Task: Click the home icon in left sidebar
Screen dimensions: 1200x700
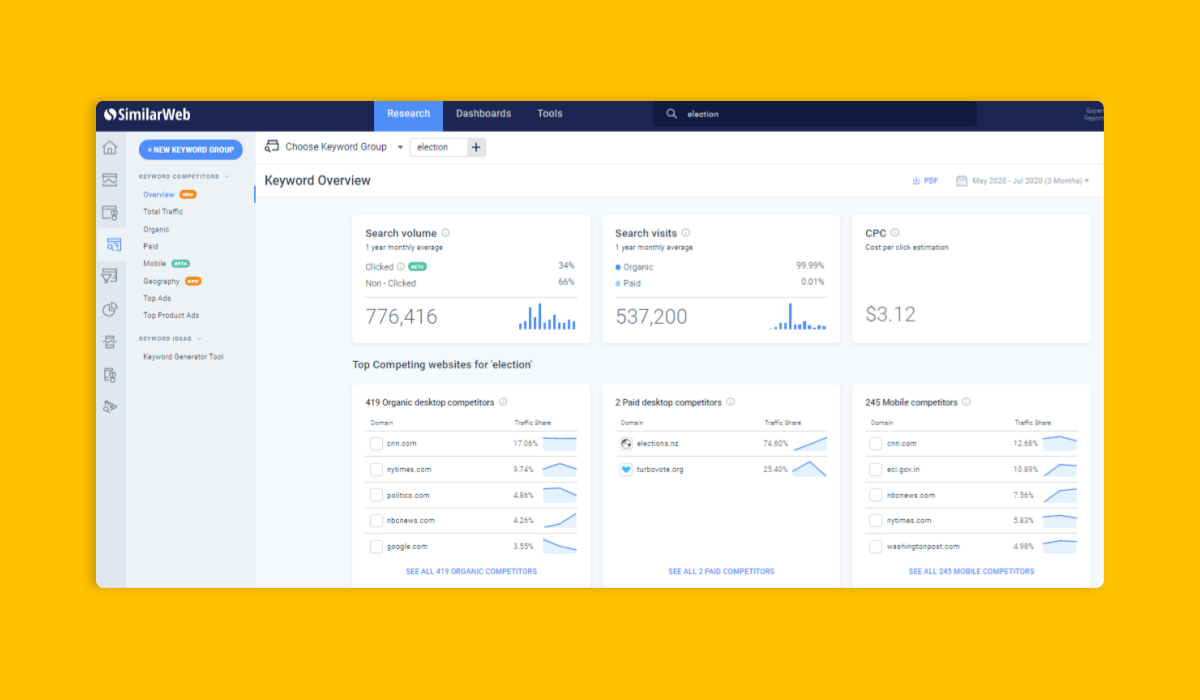Action: (x=110, y=148)
